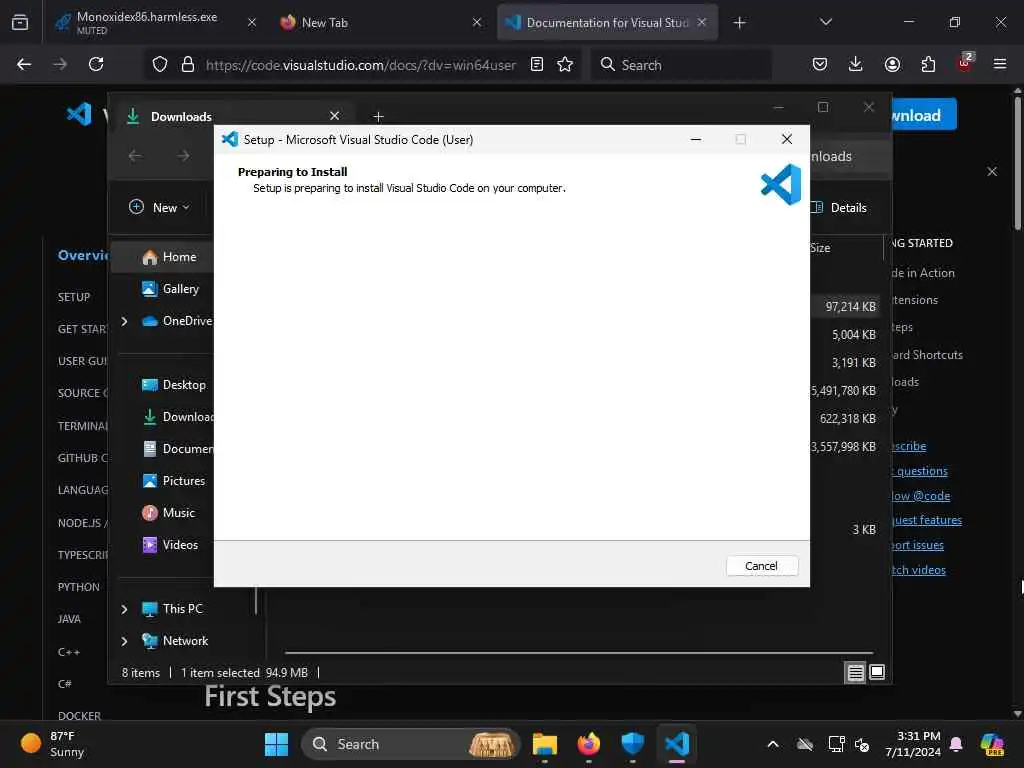Close the webpage side banner
Image resolution: width=1024 pixels, height=768 pixels.
click(992, 171)
